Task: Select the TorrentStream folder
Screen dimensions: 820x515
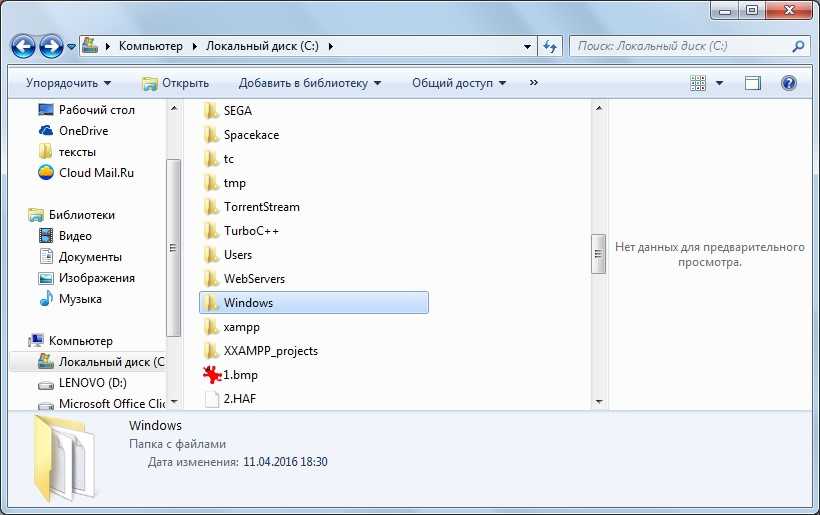Action: 252,207
